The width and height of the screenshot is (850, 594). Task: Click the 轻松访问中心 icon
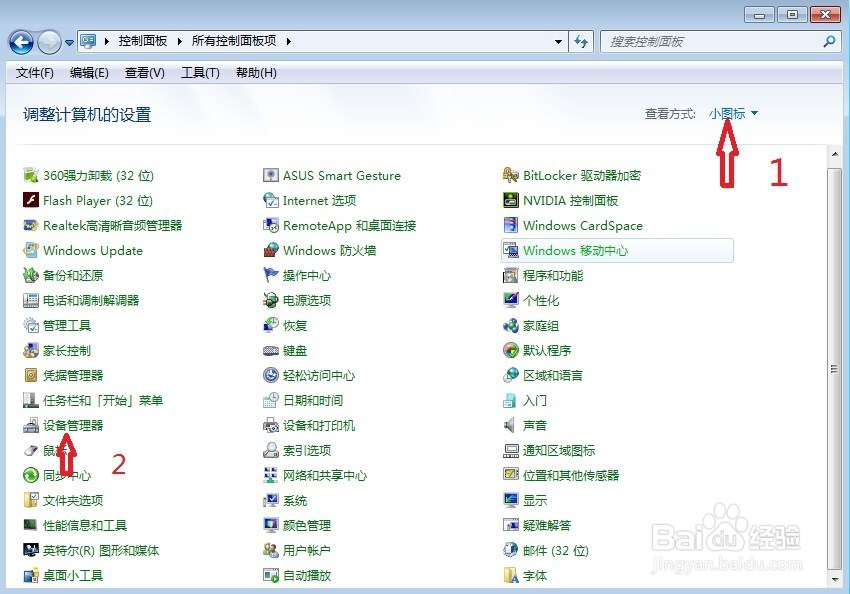271,375
